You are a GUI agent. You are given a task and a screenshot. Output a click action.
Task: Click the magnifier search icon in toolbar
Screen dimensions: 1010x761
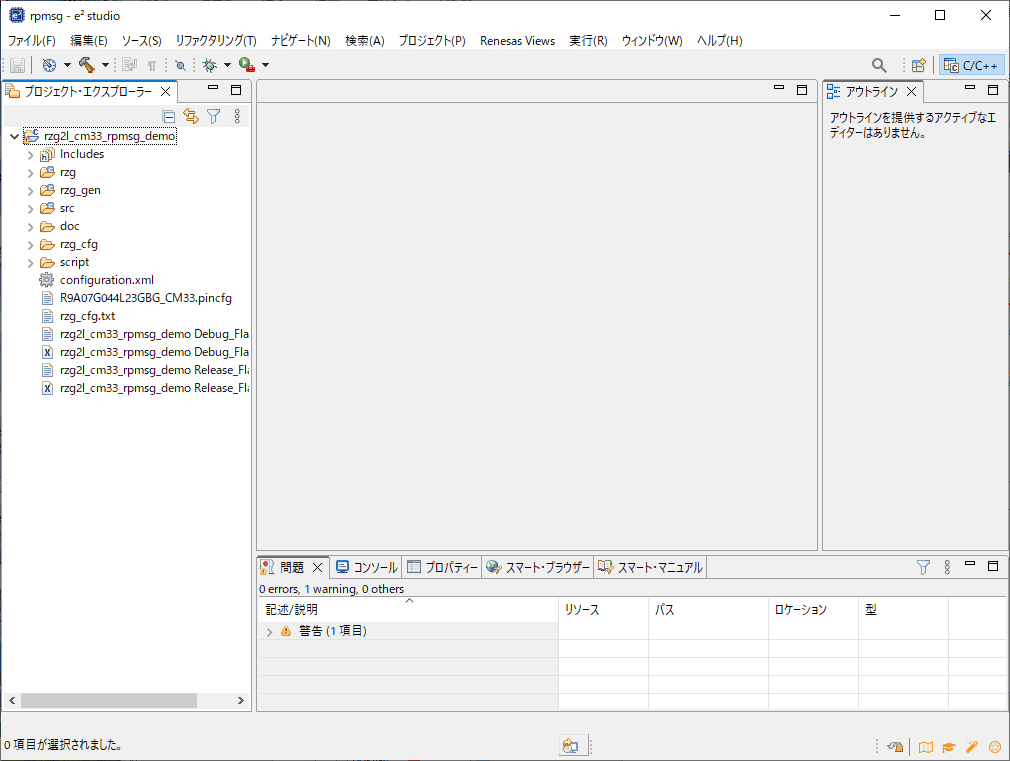pos(879,65)
